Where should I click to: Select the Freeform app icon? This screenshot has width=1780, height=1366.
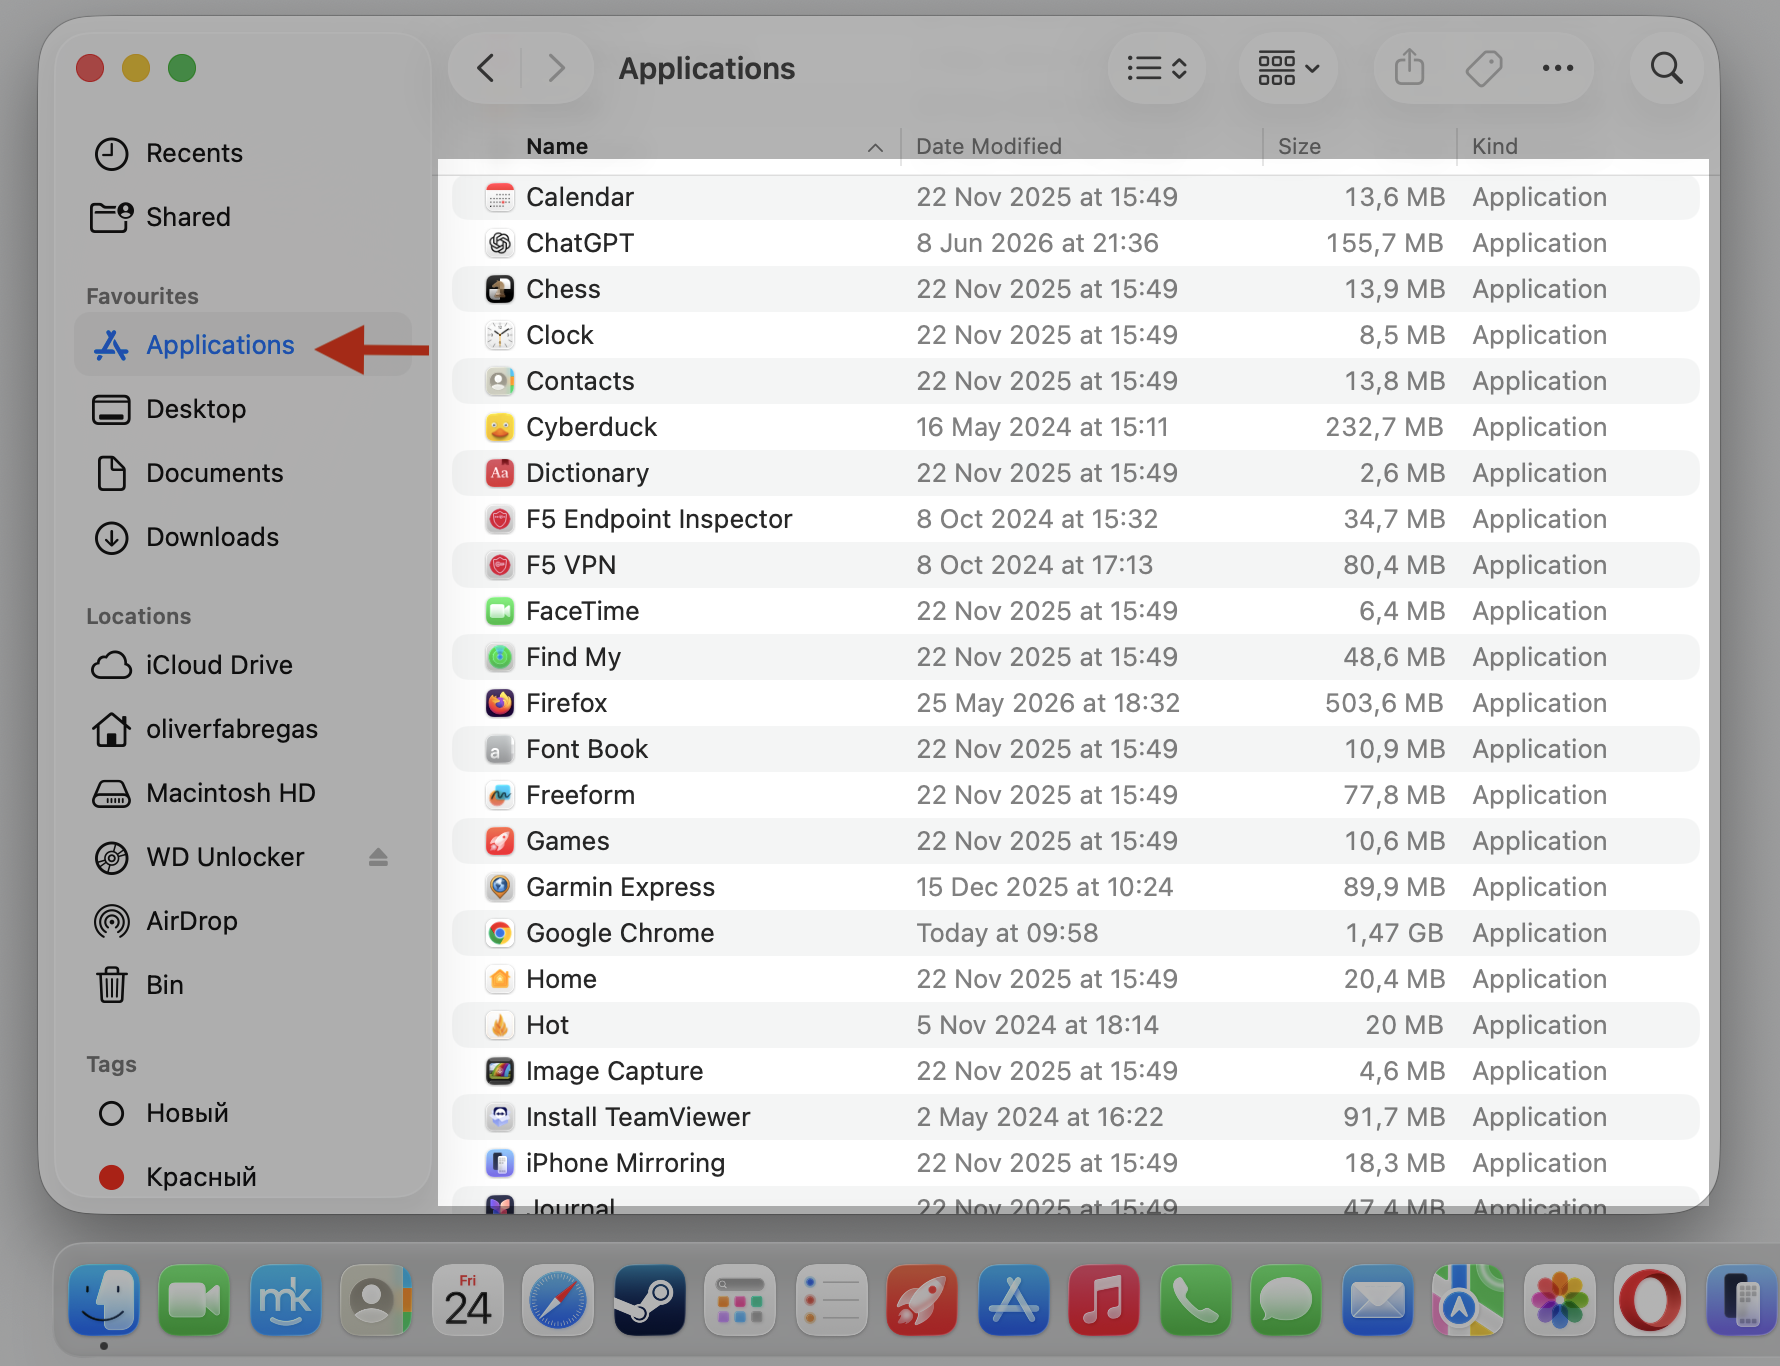(500, 795)
